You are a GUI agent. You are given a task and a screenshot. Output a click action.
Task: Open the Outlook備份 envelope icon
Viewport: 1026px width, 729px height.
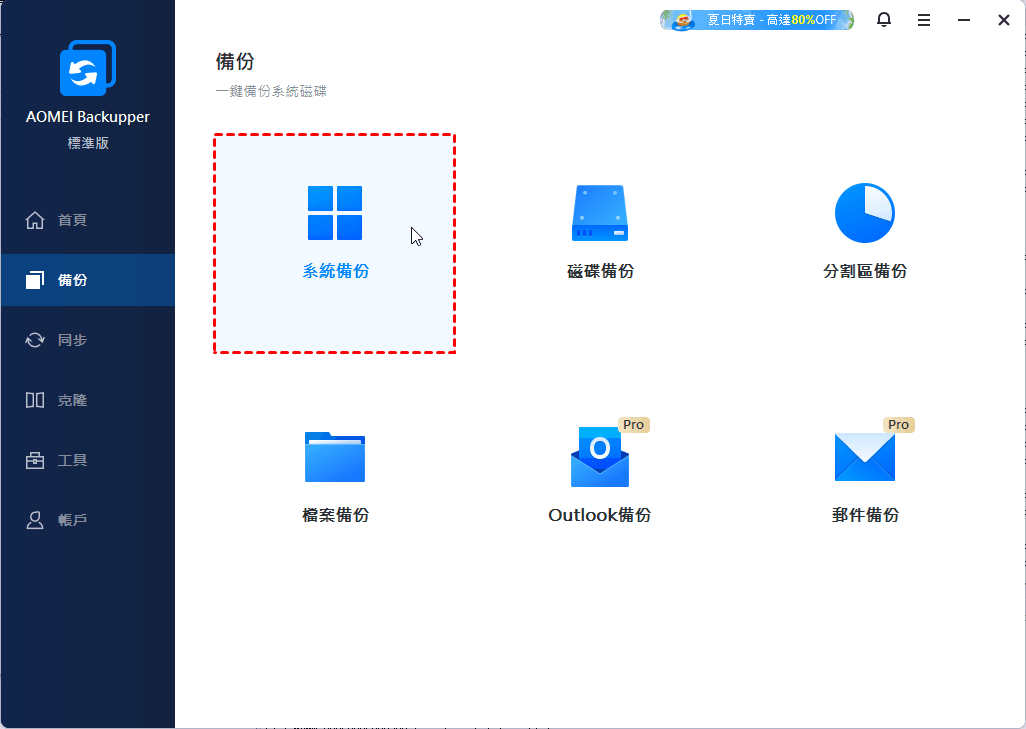(600, 457)
